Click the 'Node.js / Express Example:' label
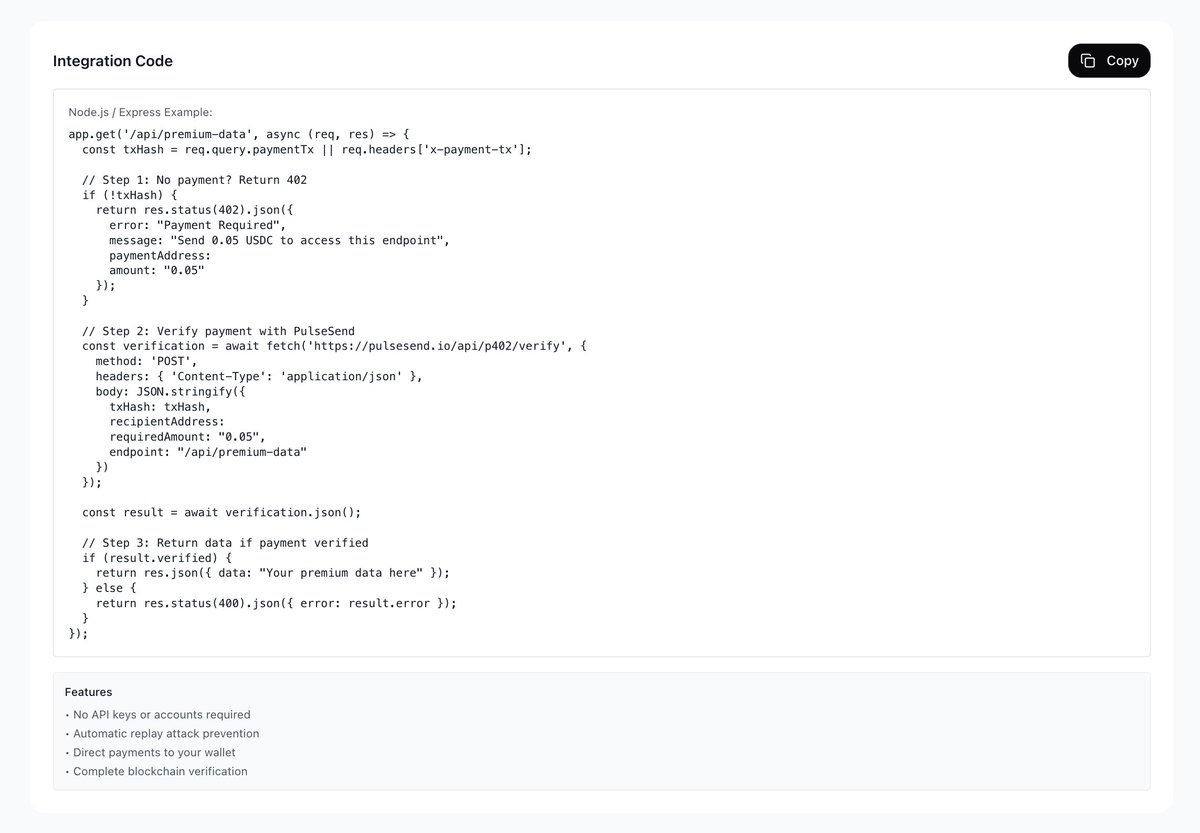The width and height of the screenshot is (1200, 833). [140, 112]
